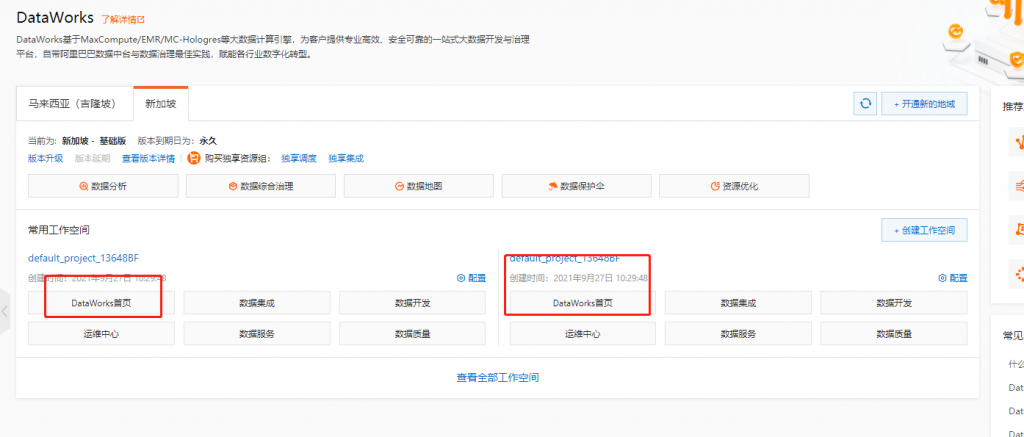Click the shopping cart icon before 购买独享资源组
The image size is (1024, 437).
point(193,158)
